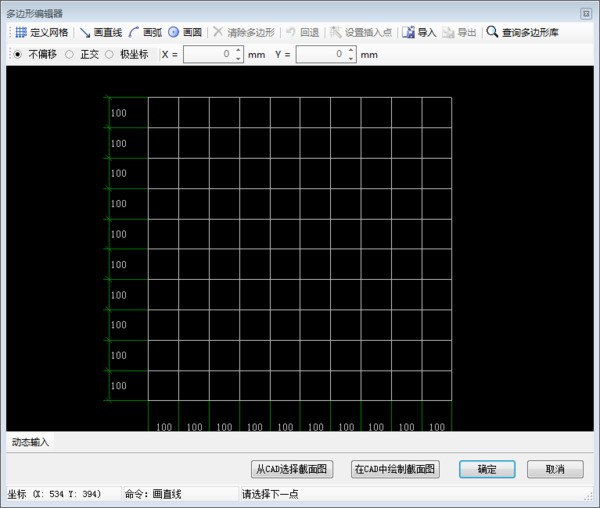Increase X value with up stepper arrow

point(238,50)
